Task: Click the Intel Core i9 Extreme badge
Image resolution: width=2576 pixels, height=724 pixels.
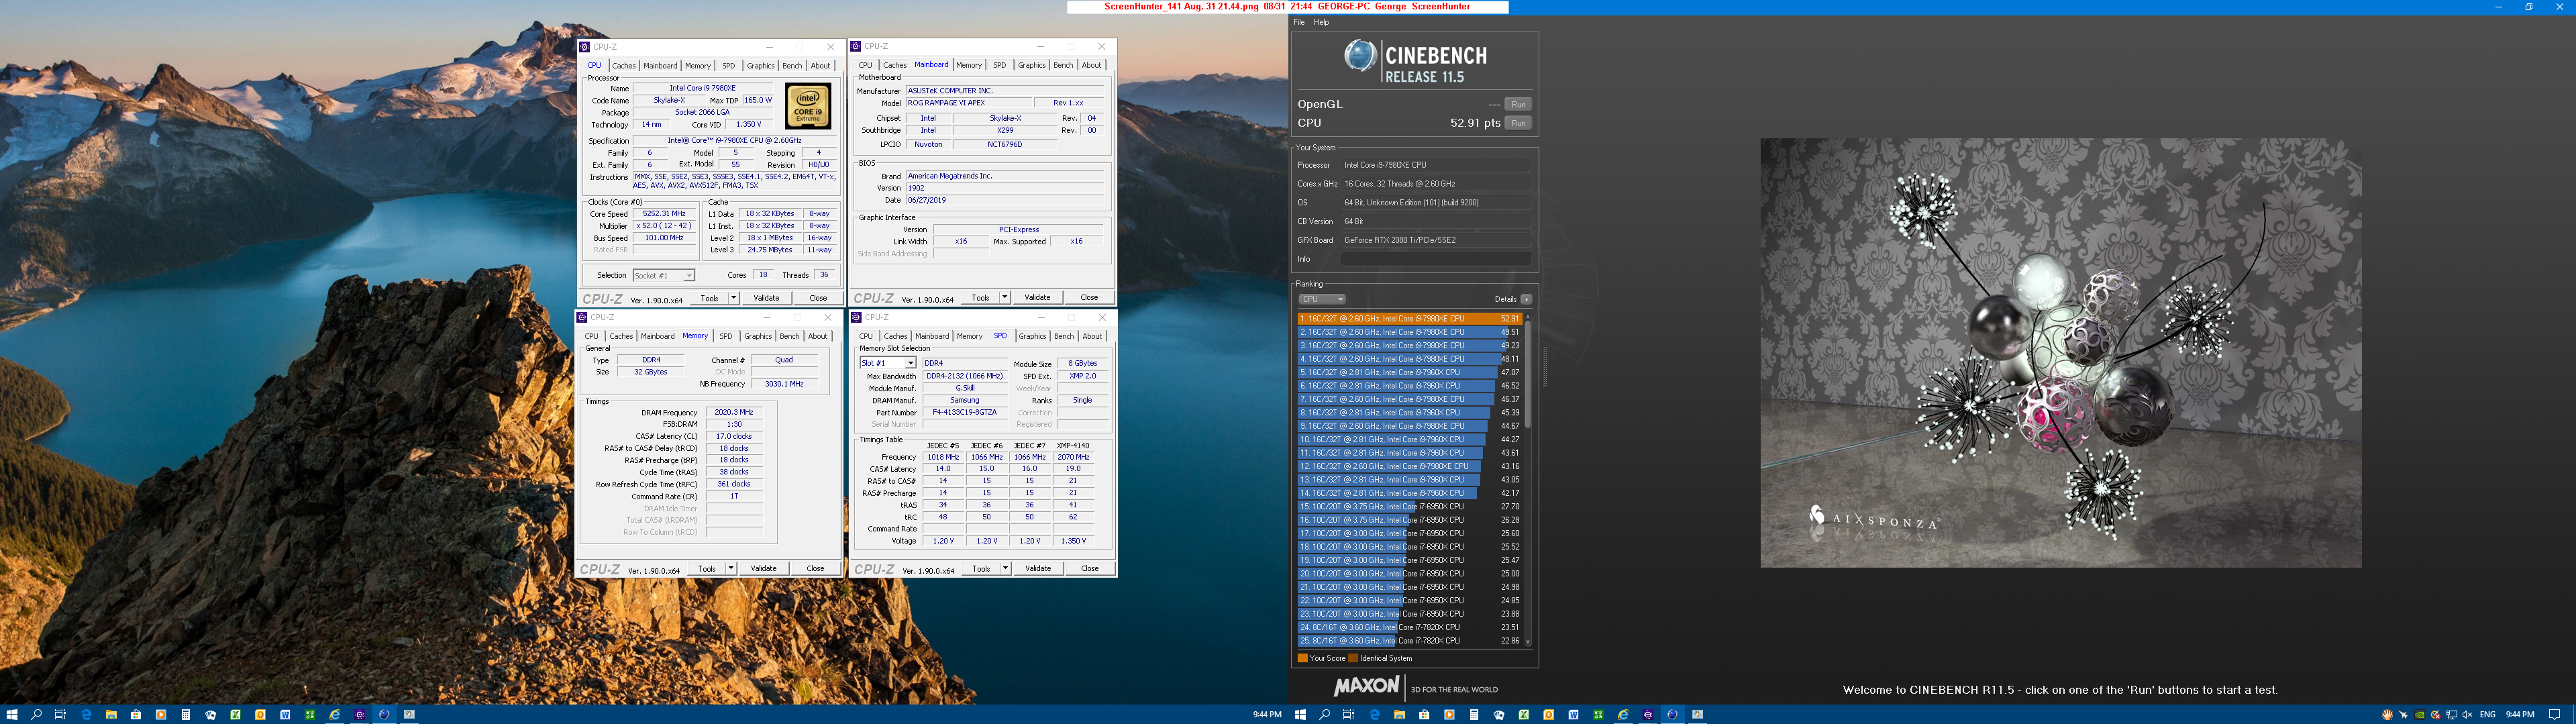Action: tap(808, 106)
